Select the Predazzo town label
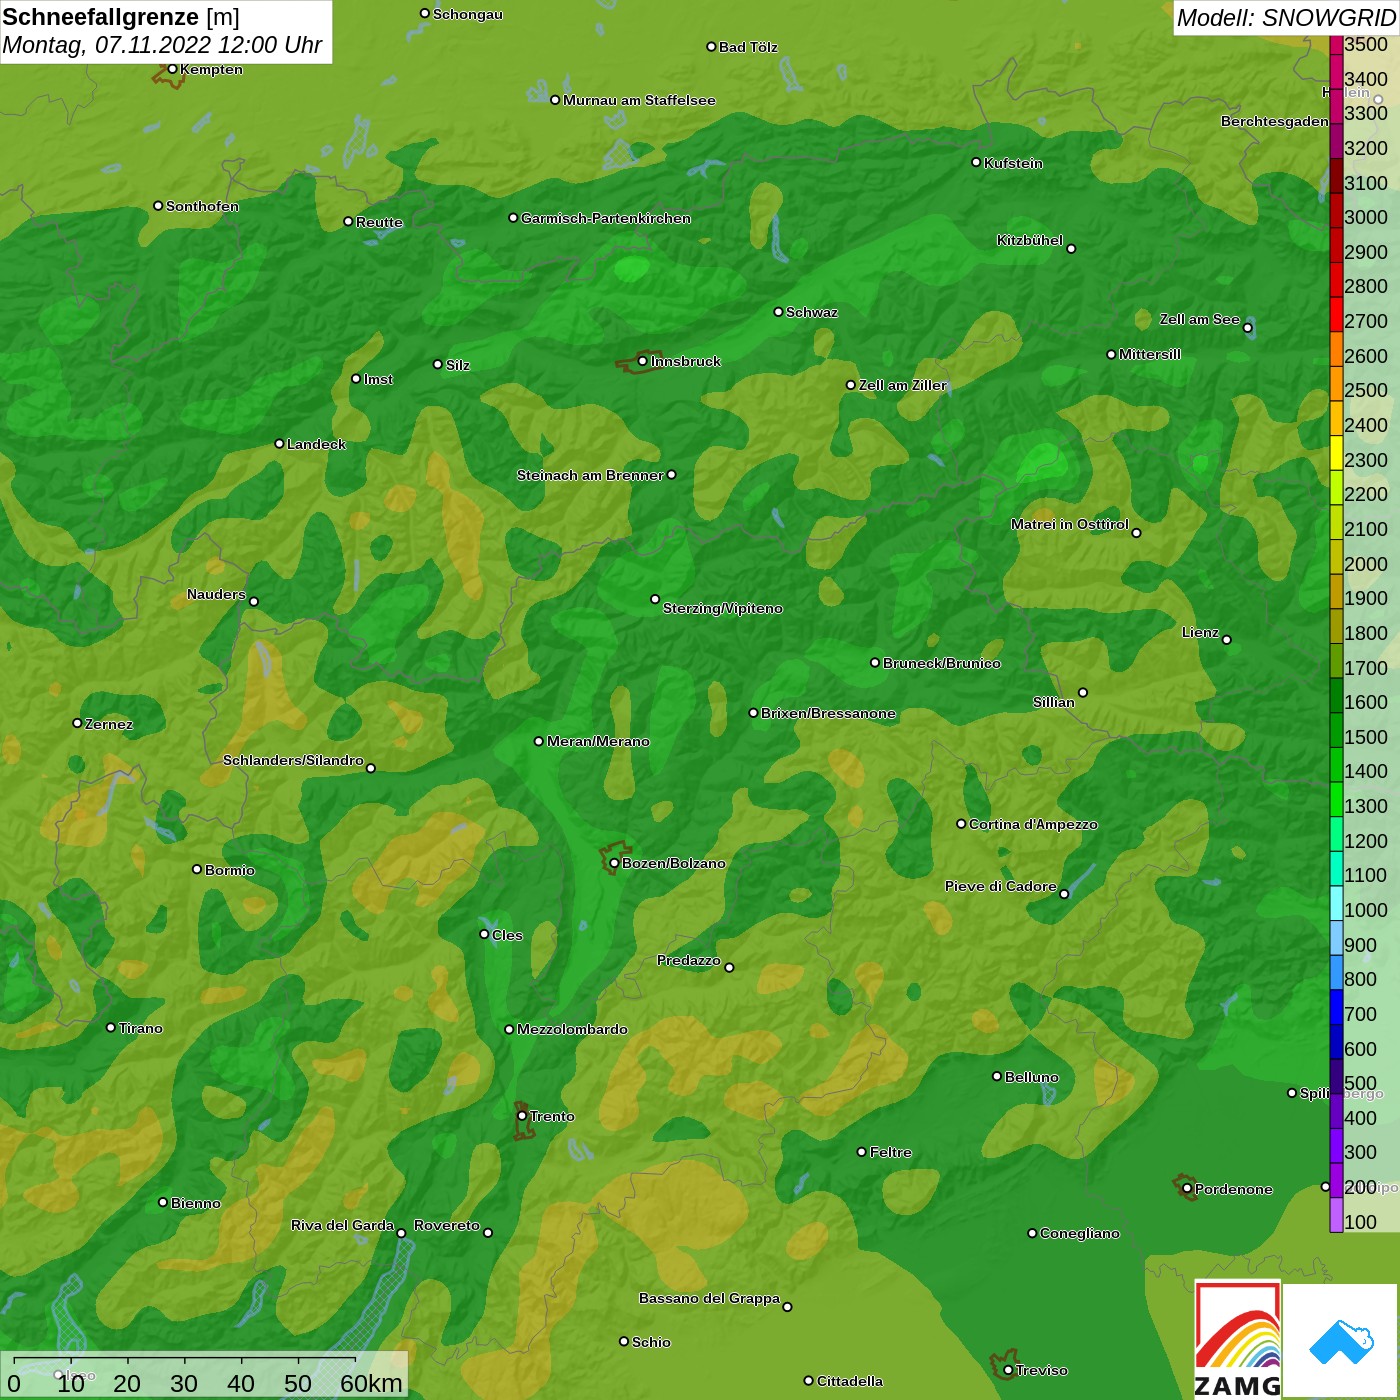 (688, 960)
